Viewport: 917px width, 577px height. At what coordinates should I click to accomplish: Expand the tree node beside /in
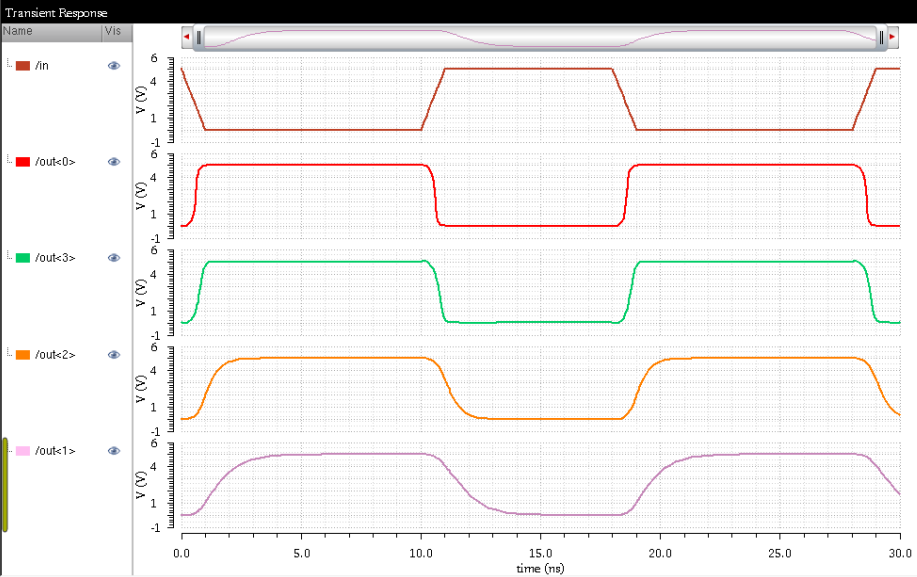pos(8,65)
